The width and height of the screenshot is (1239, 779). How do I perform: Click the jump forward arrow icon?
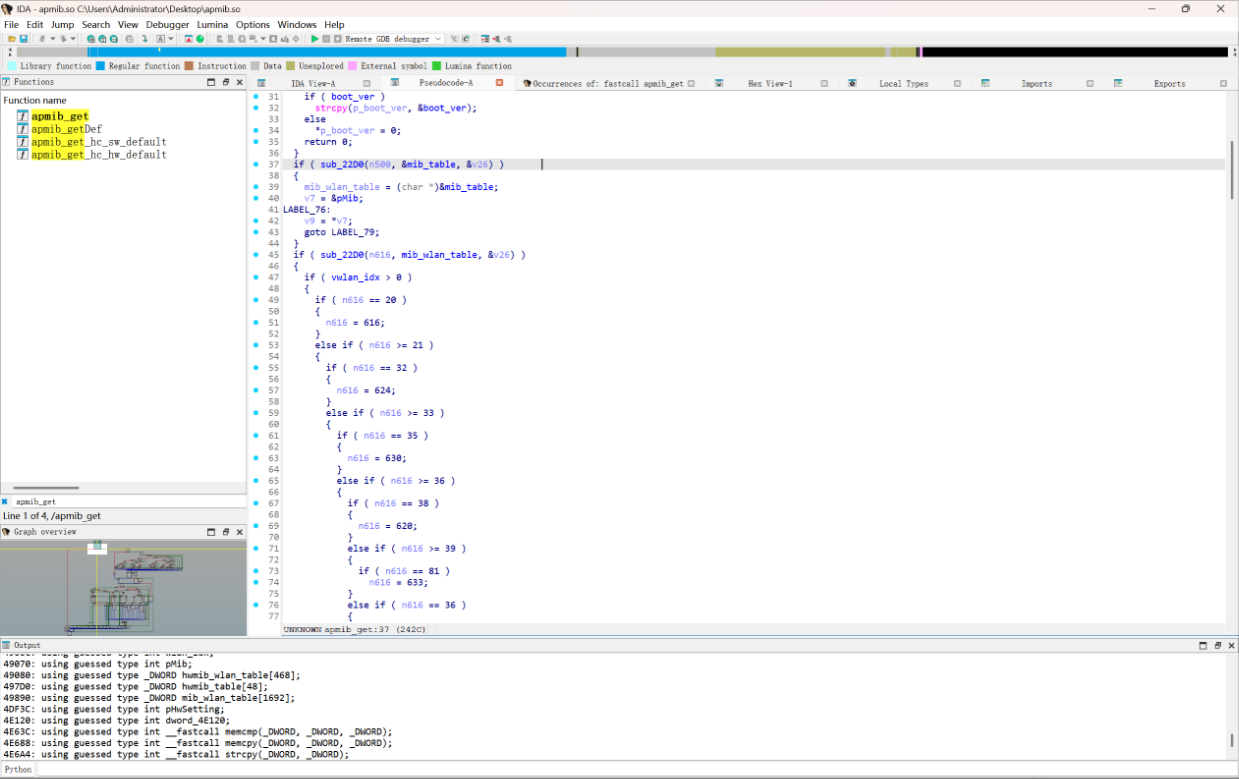pyautogui.click(x=63, y=39)
